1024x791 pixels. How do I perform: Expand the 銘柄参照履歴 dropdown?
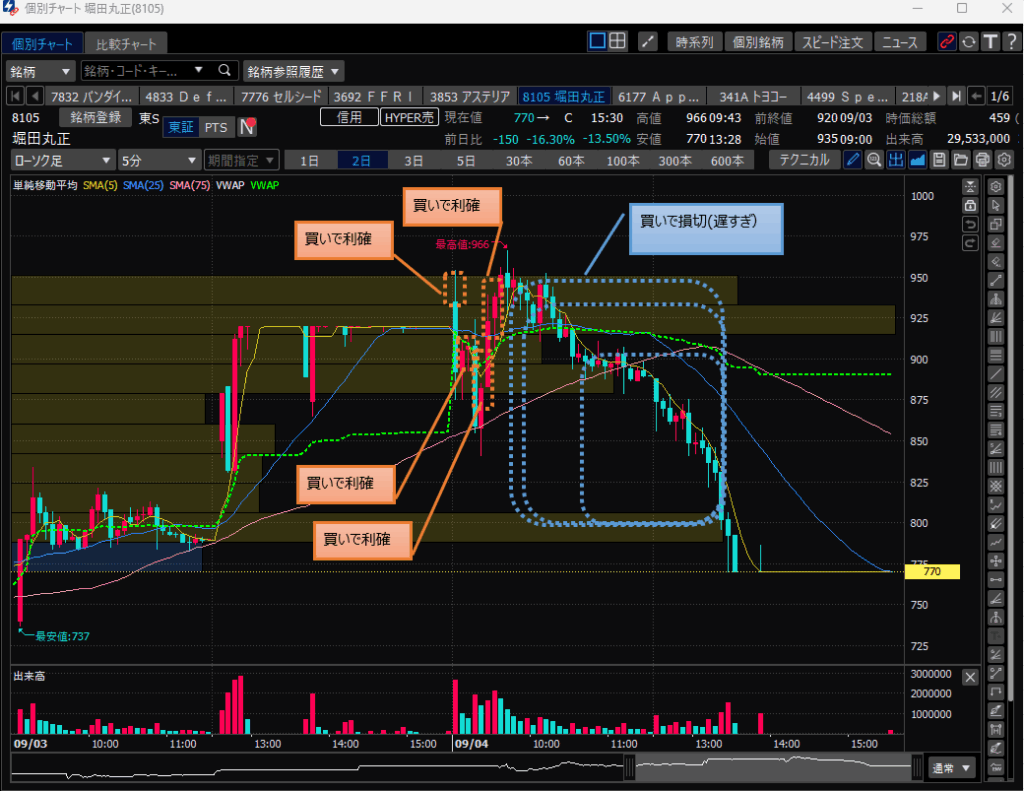click(293, 71)
